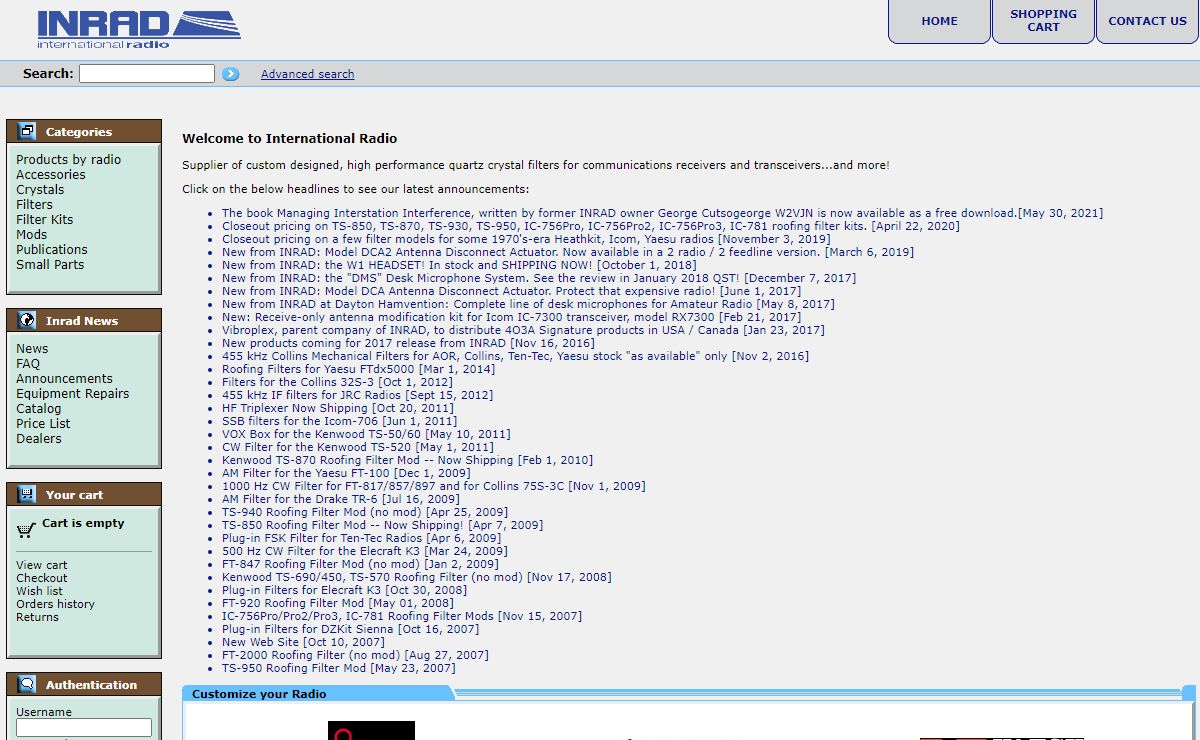Open the DMS Desk Microphone System announcement

click(539, 278)
